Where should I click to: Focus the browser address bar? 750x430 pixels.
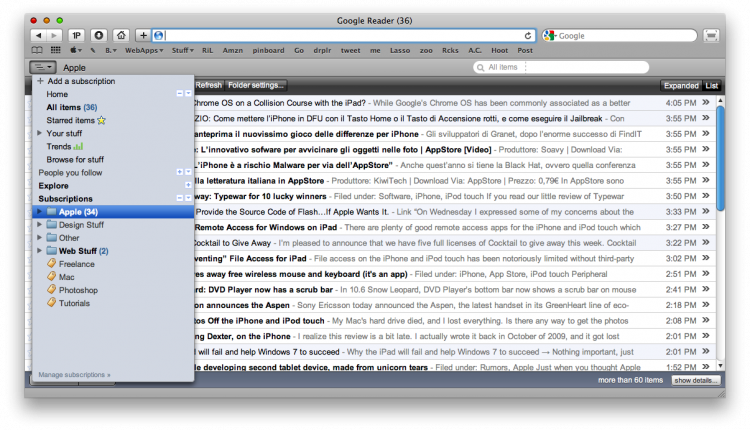344,35
